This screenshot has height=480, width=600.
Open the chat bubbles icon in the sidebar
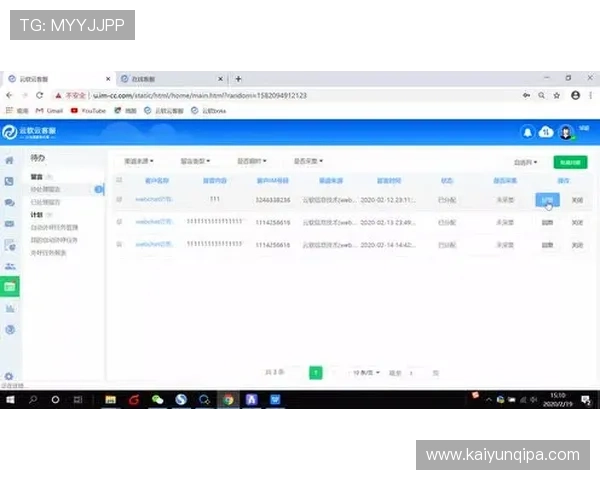pyautogui.click(x=10, y=202)
